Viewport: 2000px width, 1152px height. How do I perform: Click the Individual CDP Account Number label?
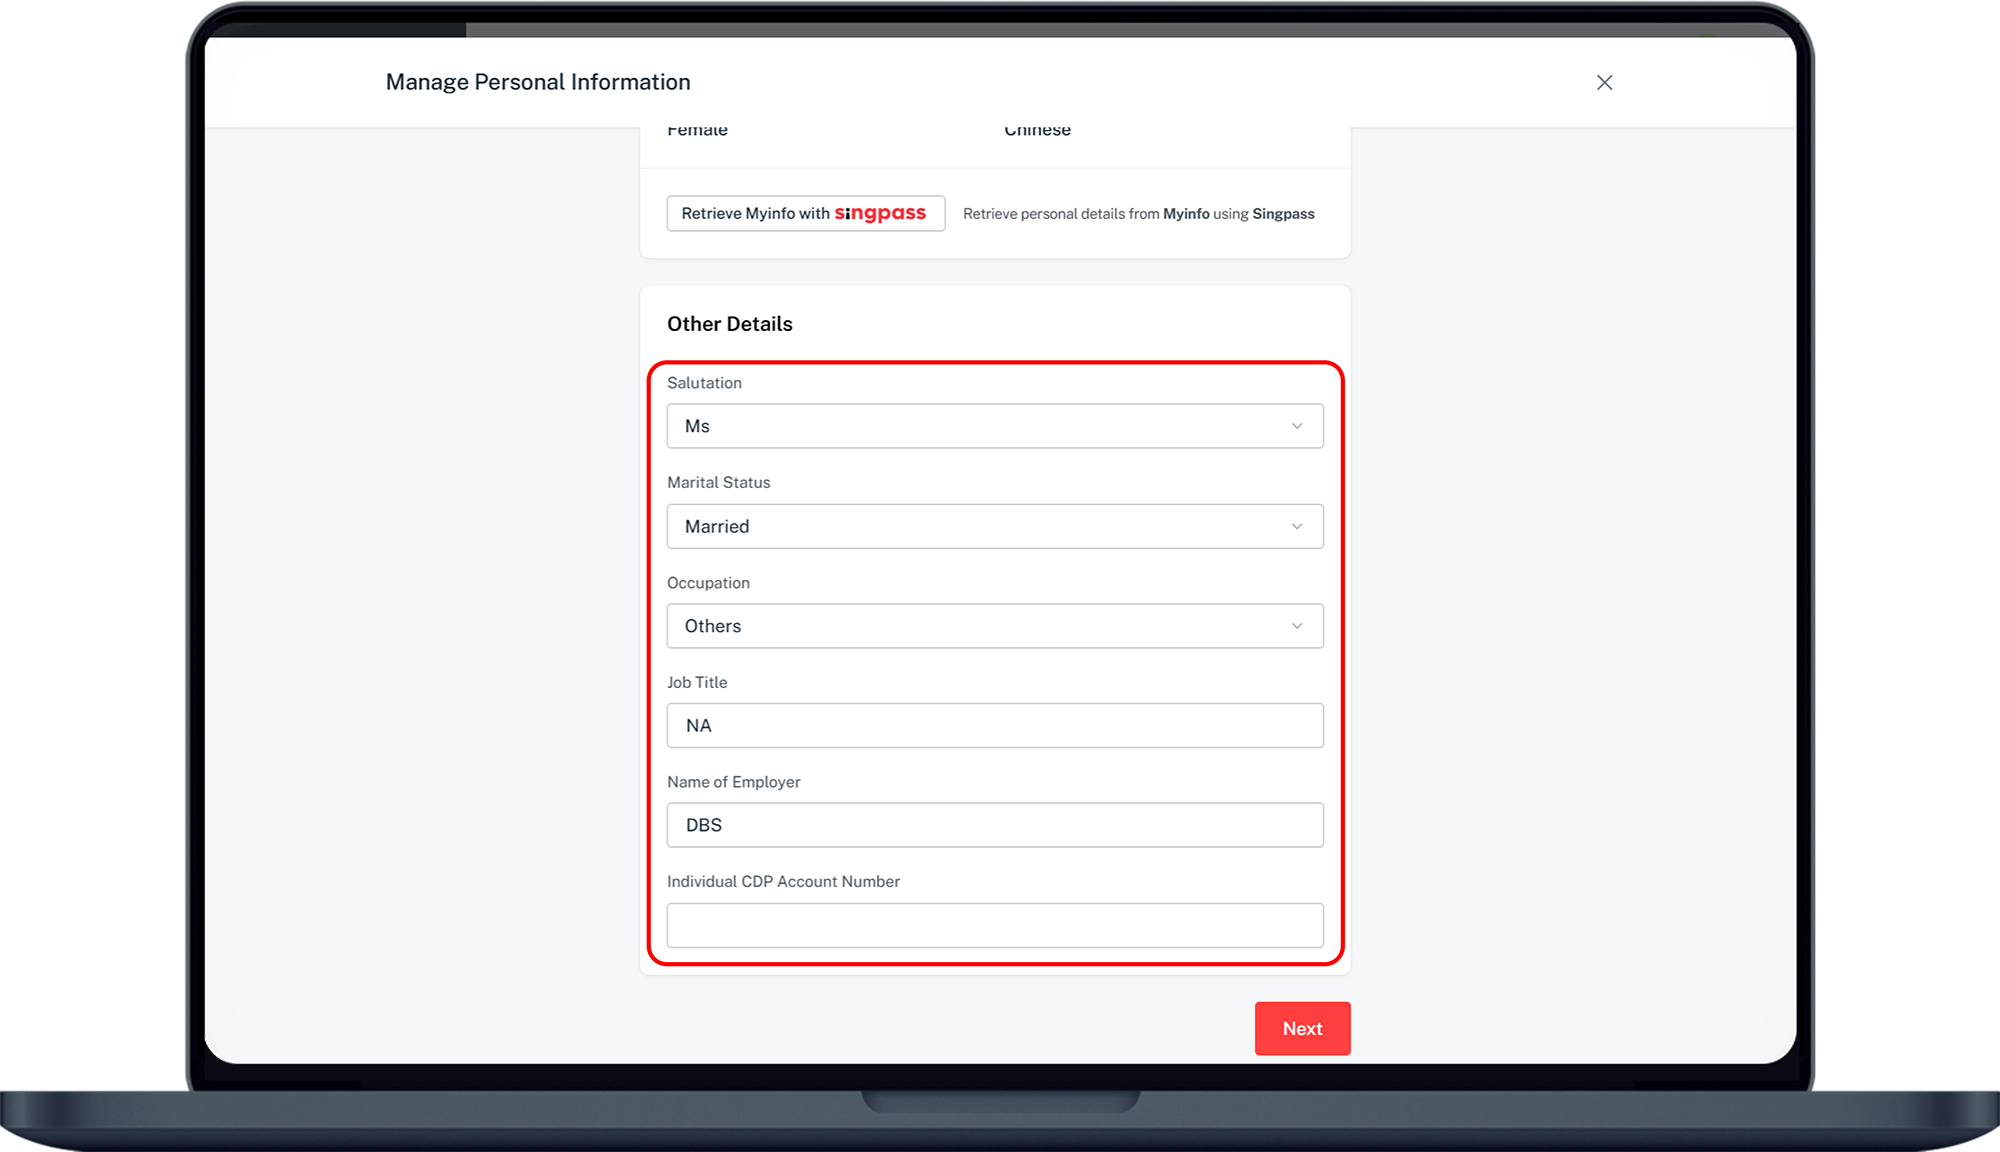coord(783,881)
